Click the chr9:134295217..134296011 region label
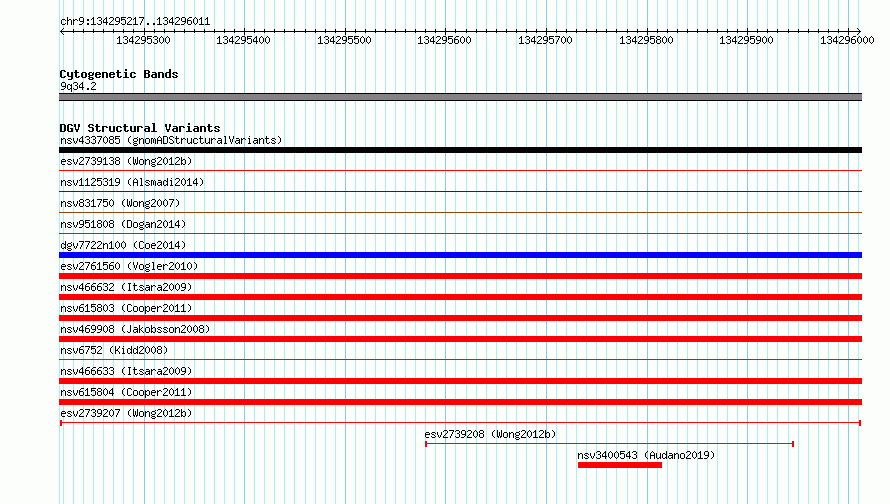The height and width of the screenshot is (504, 890). click(x=135, y=22)
